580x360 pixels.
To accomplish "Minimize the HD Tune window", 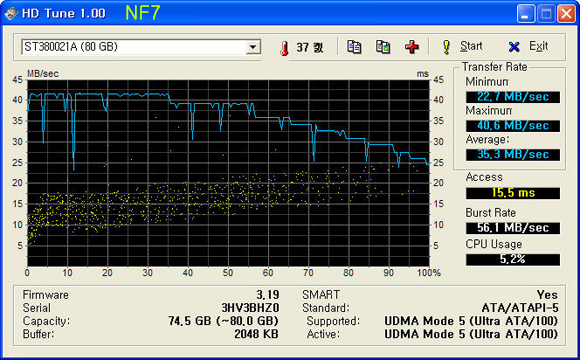I will pyautogui.click(x=526, y=14).
